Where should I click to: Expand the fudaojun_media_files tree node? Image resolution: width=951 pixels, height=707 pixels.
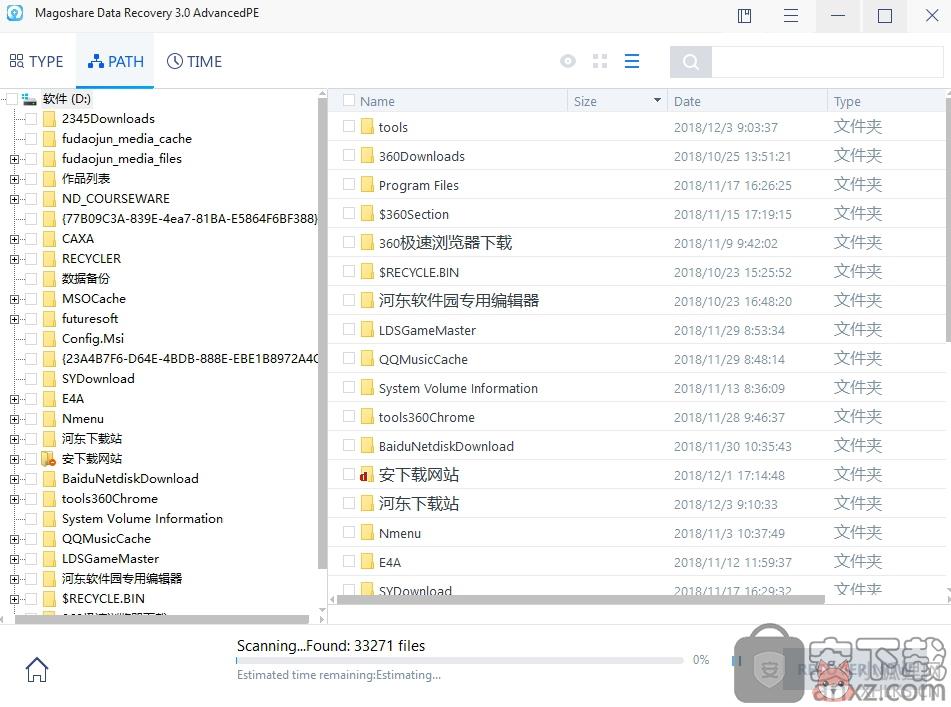[x=14, y=159]
